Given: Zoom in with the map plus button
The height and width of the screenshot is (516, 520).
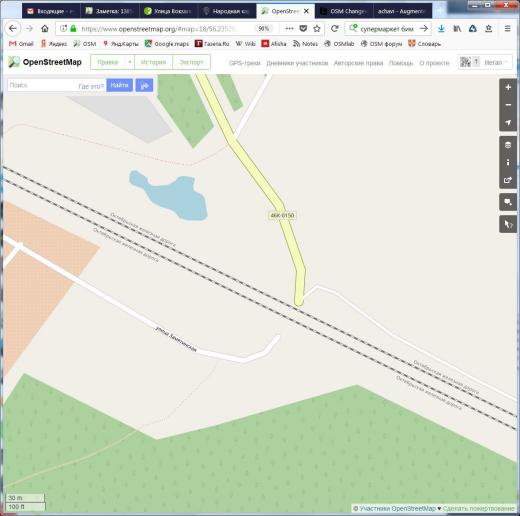Looking at the screenshot, I should click(x=508, y=87).
